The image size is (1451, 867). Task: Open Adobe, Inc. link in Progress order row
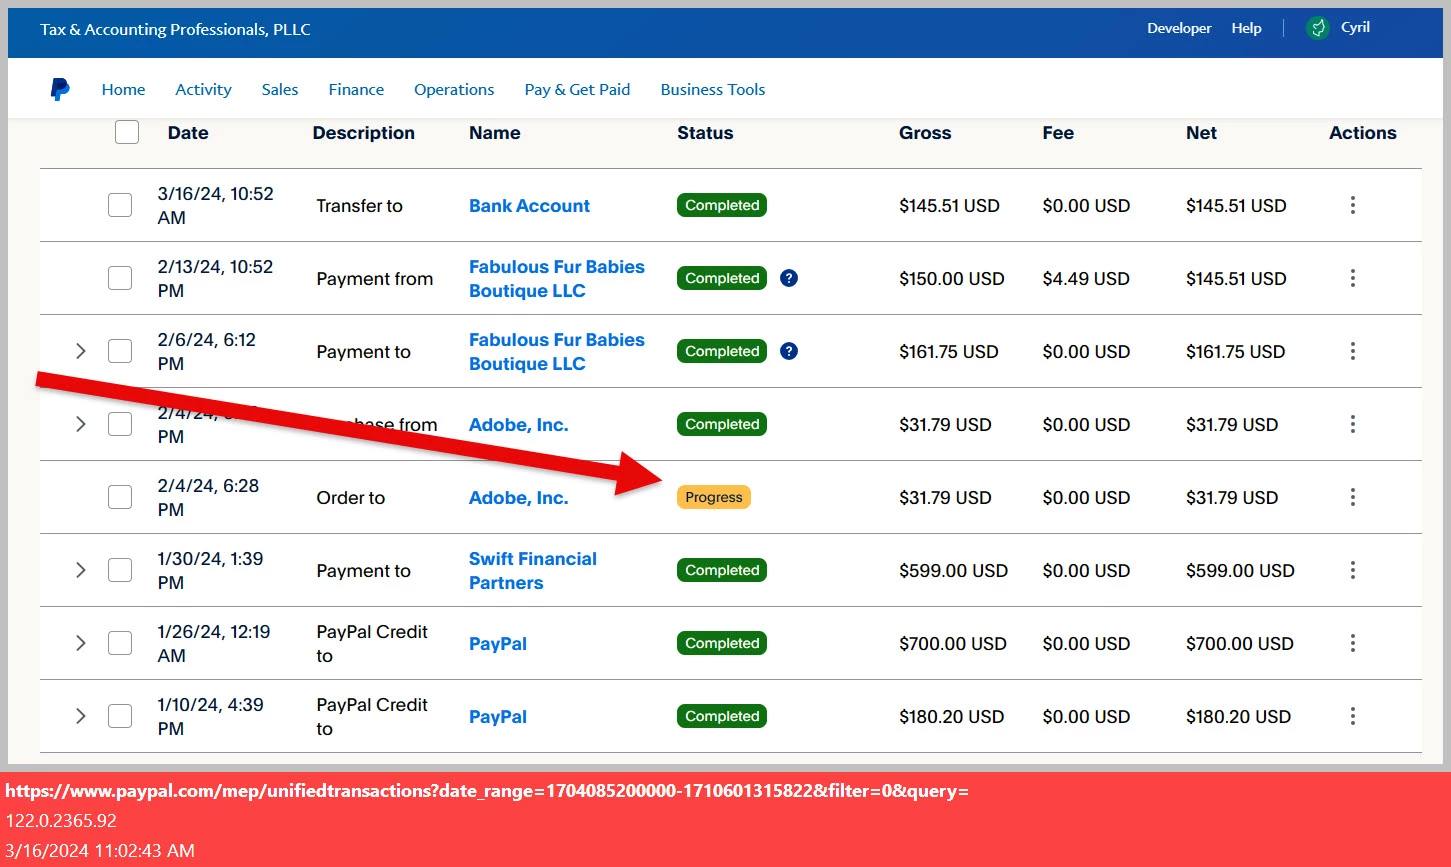pos(518,497)
